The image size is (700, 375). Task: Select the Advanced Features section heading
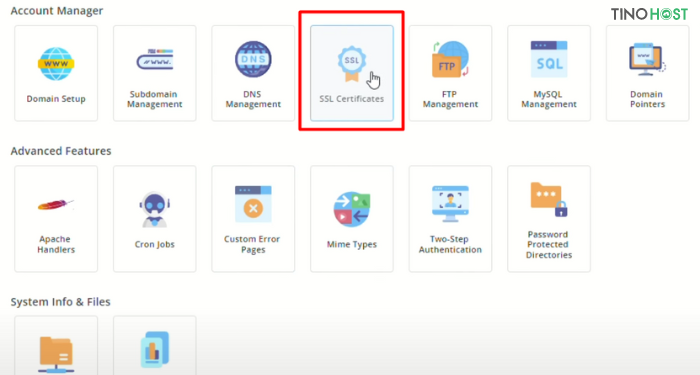[x=61, y=151]
